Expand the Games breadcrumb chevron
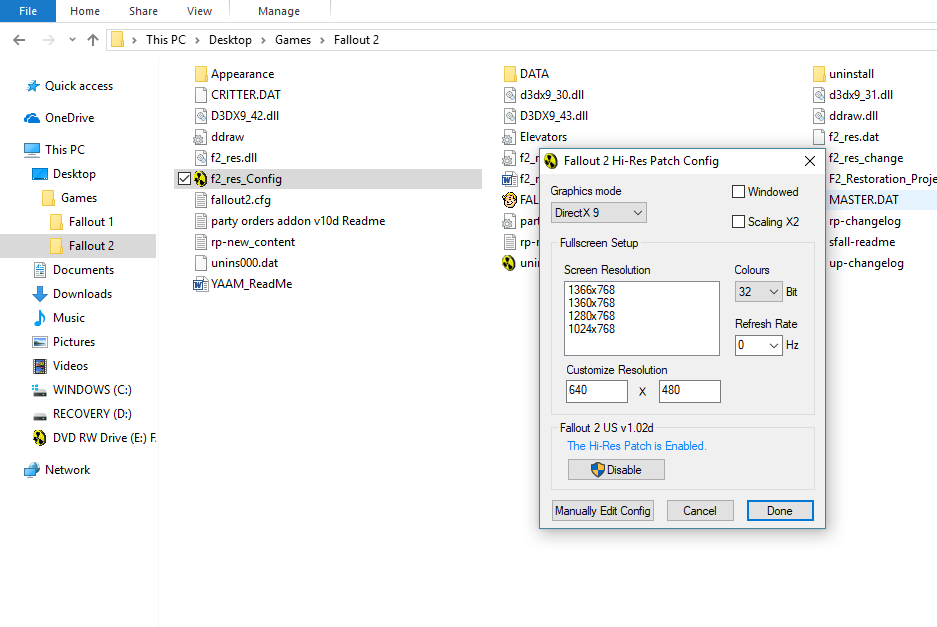This screenshot has height=627, width=937. pyautogui.click(x=322, y=40)
